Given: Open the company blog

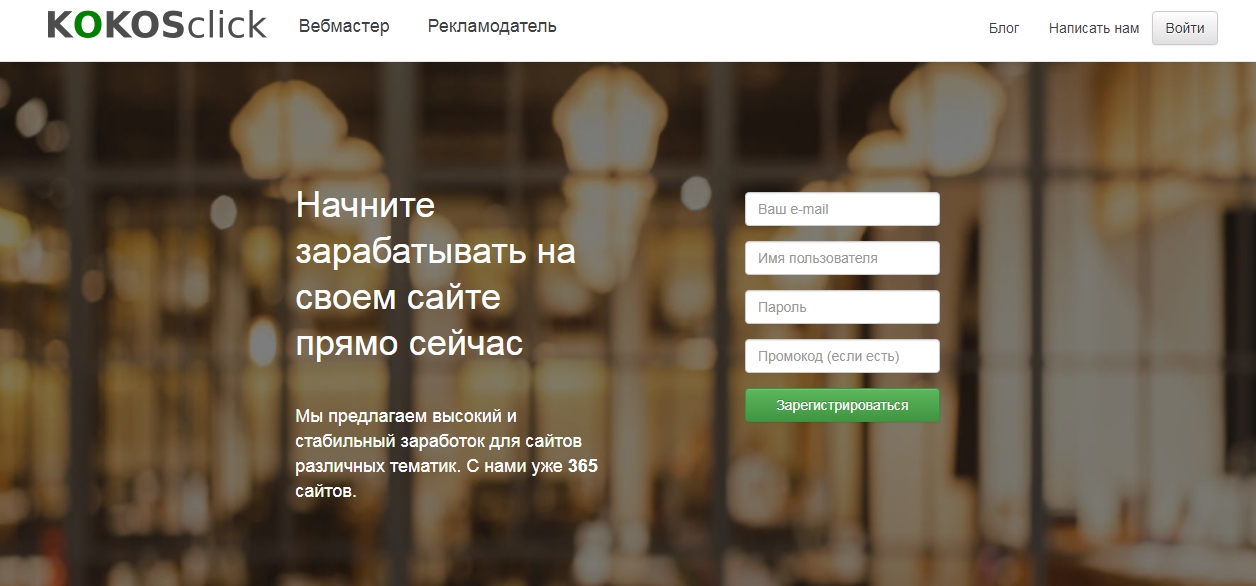Looking at the screenshot, I should coord(1003,29).
